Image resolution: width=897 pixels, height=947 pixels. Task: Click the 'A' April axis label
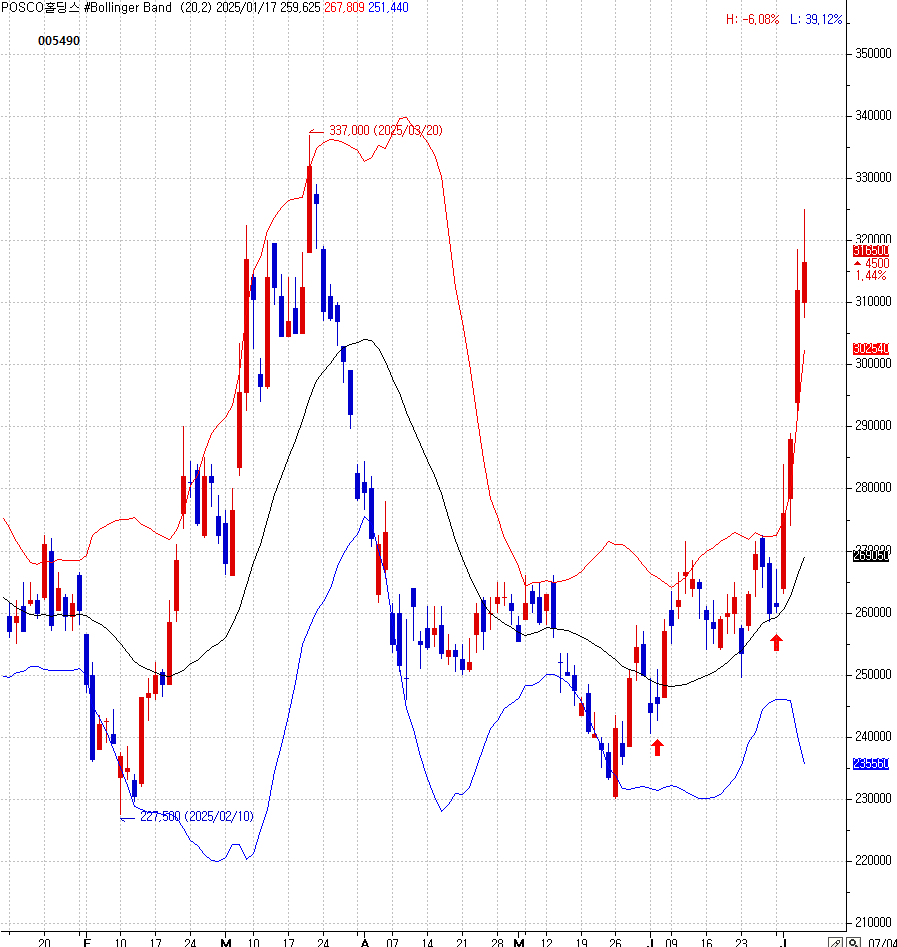click(364, 942)
